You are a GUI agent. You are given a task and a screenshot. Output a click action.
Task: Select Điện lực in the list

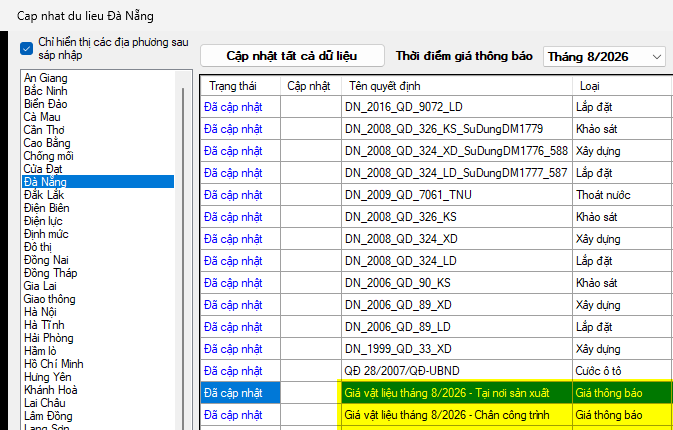43,221
